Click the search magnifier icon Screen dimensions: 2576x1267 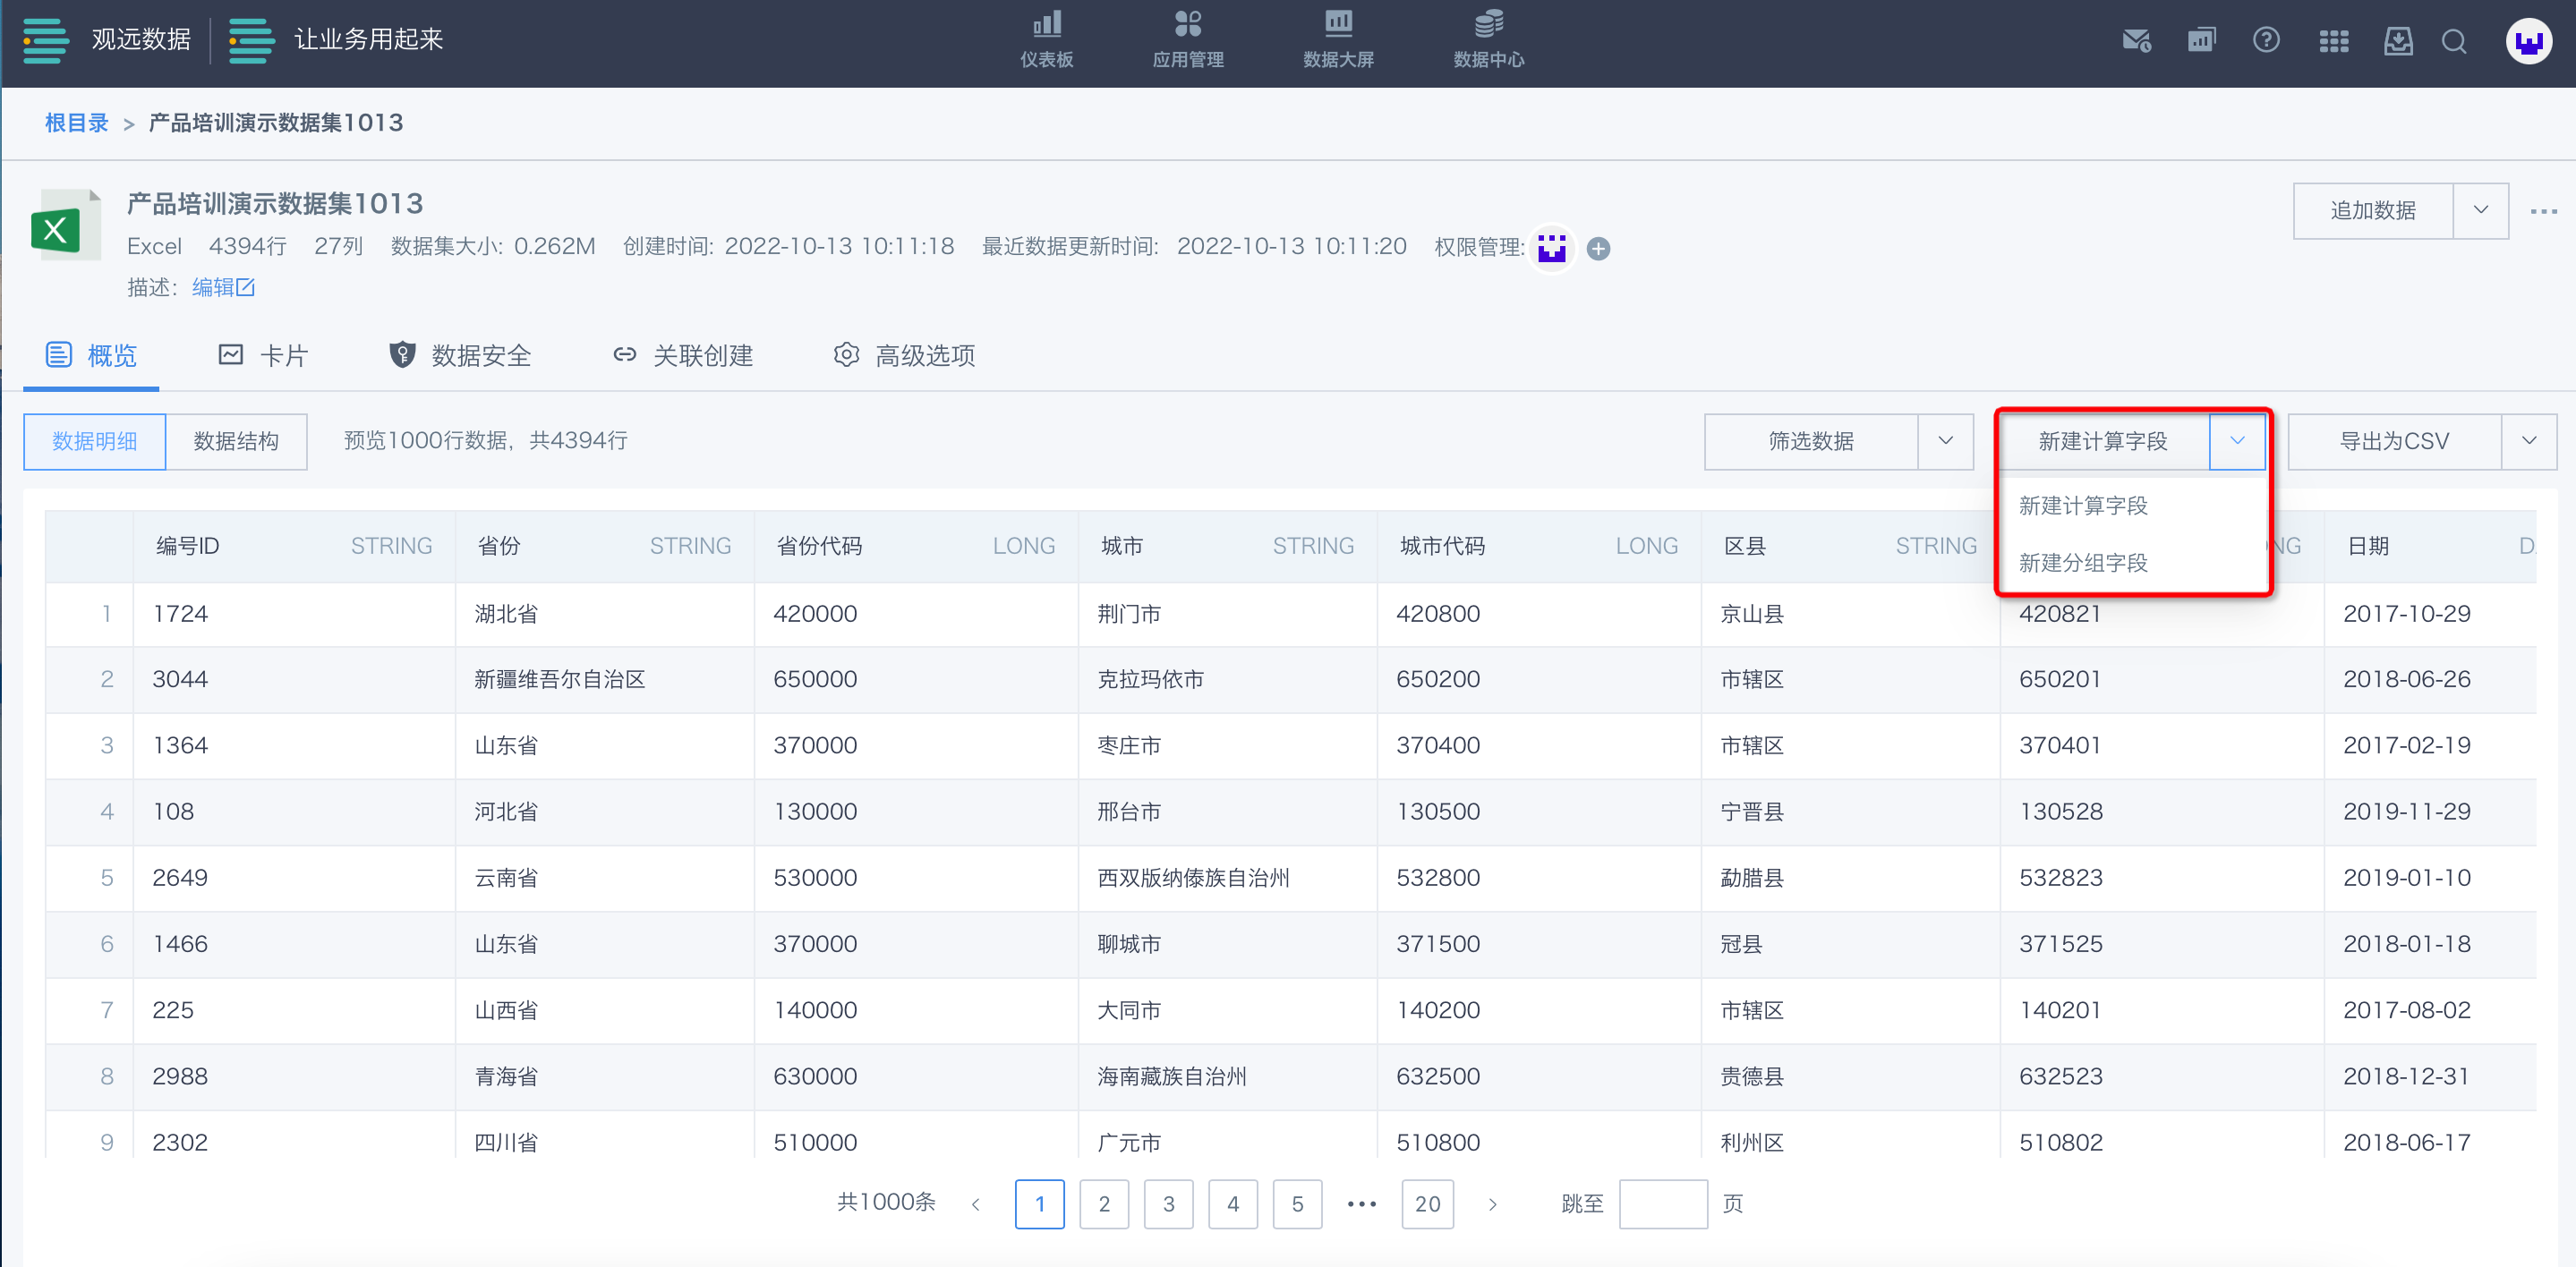coord(2453,41)
